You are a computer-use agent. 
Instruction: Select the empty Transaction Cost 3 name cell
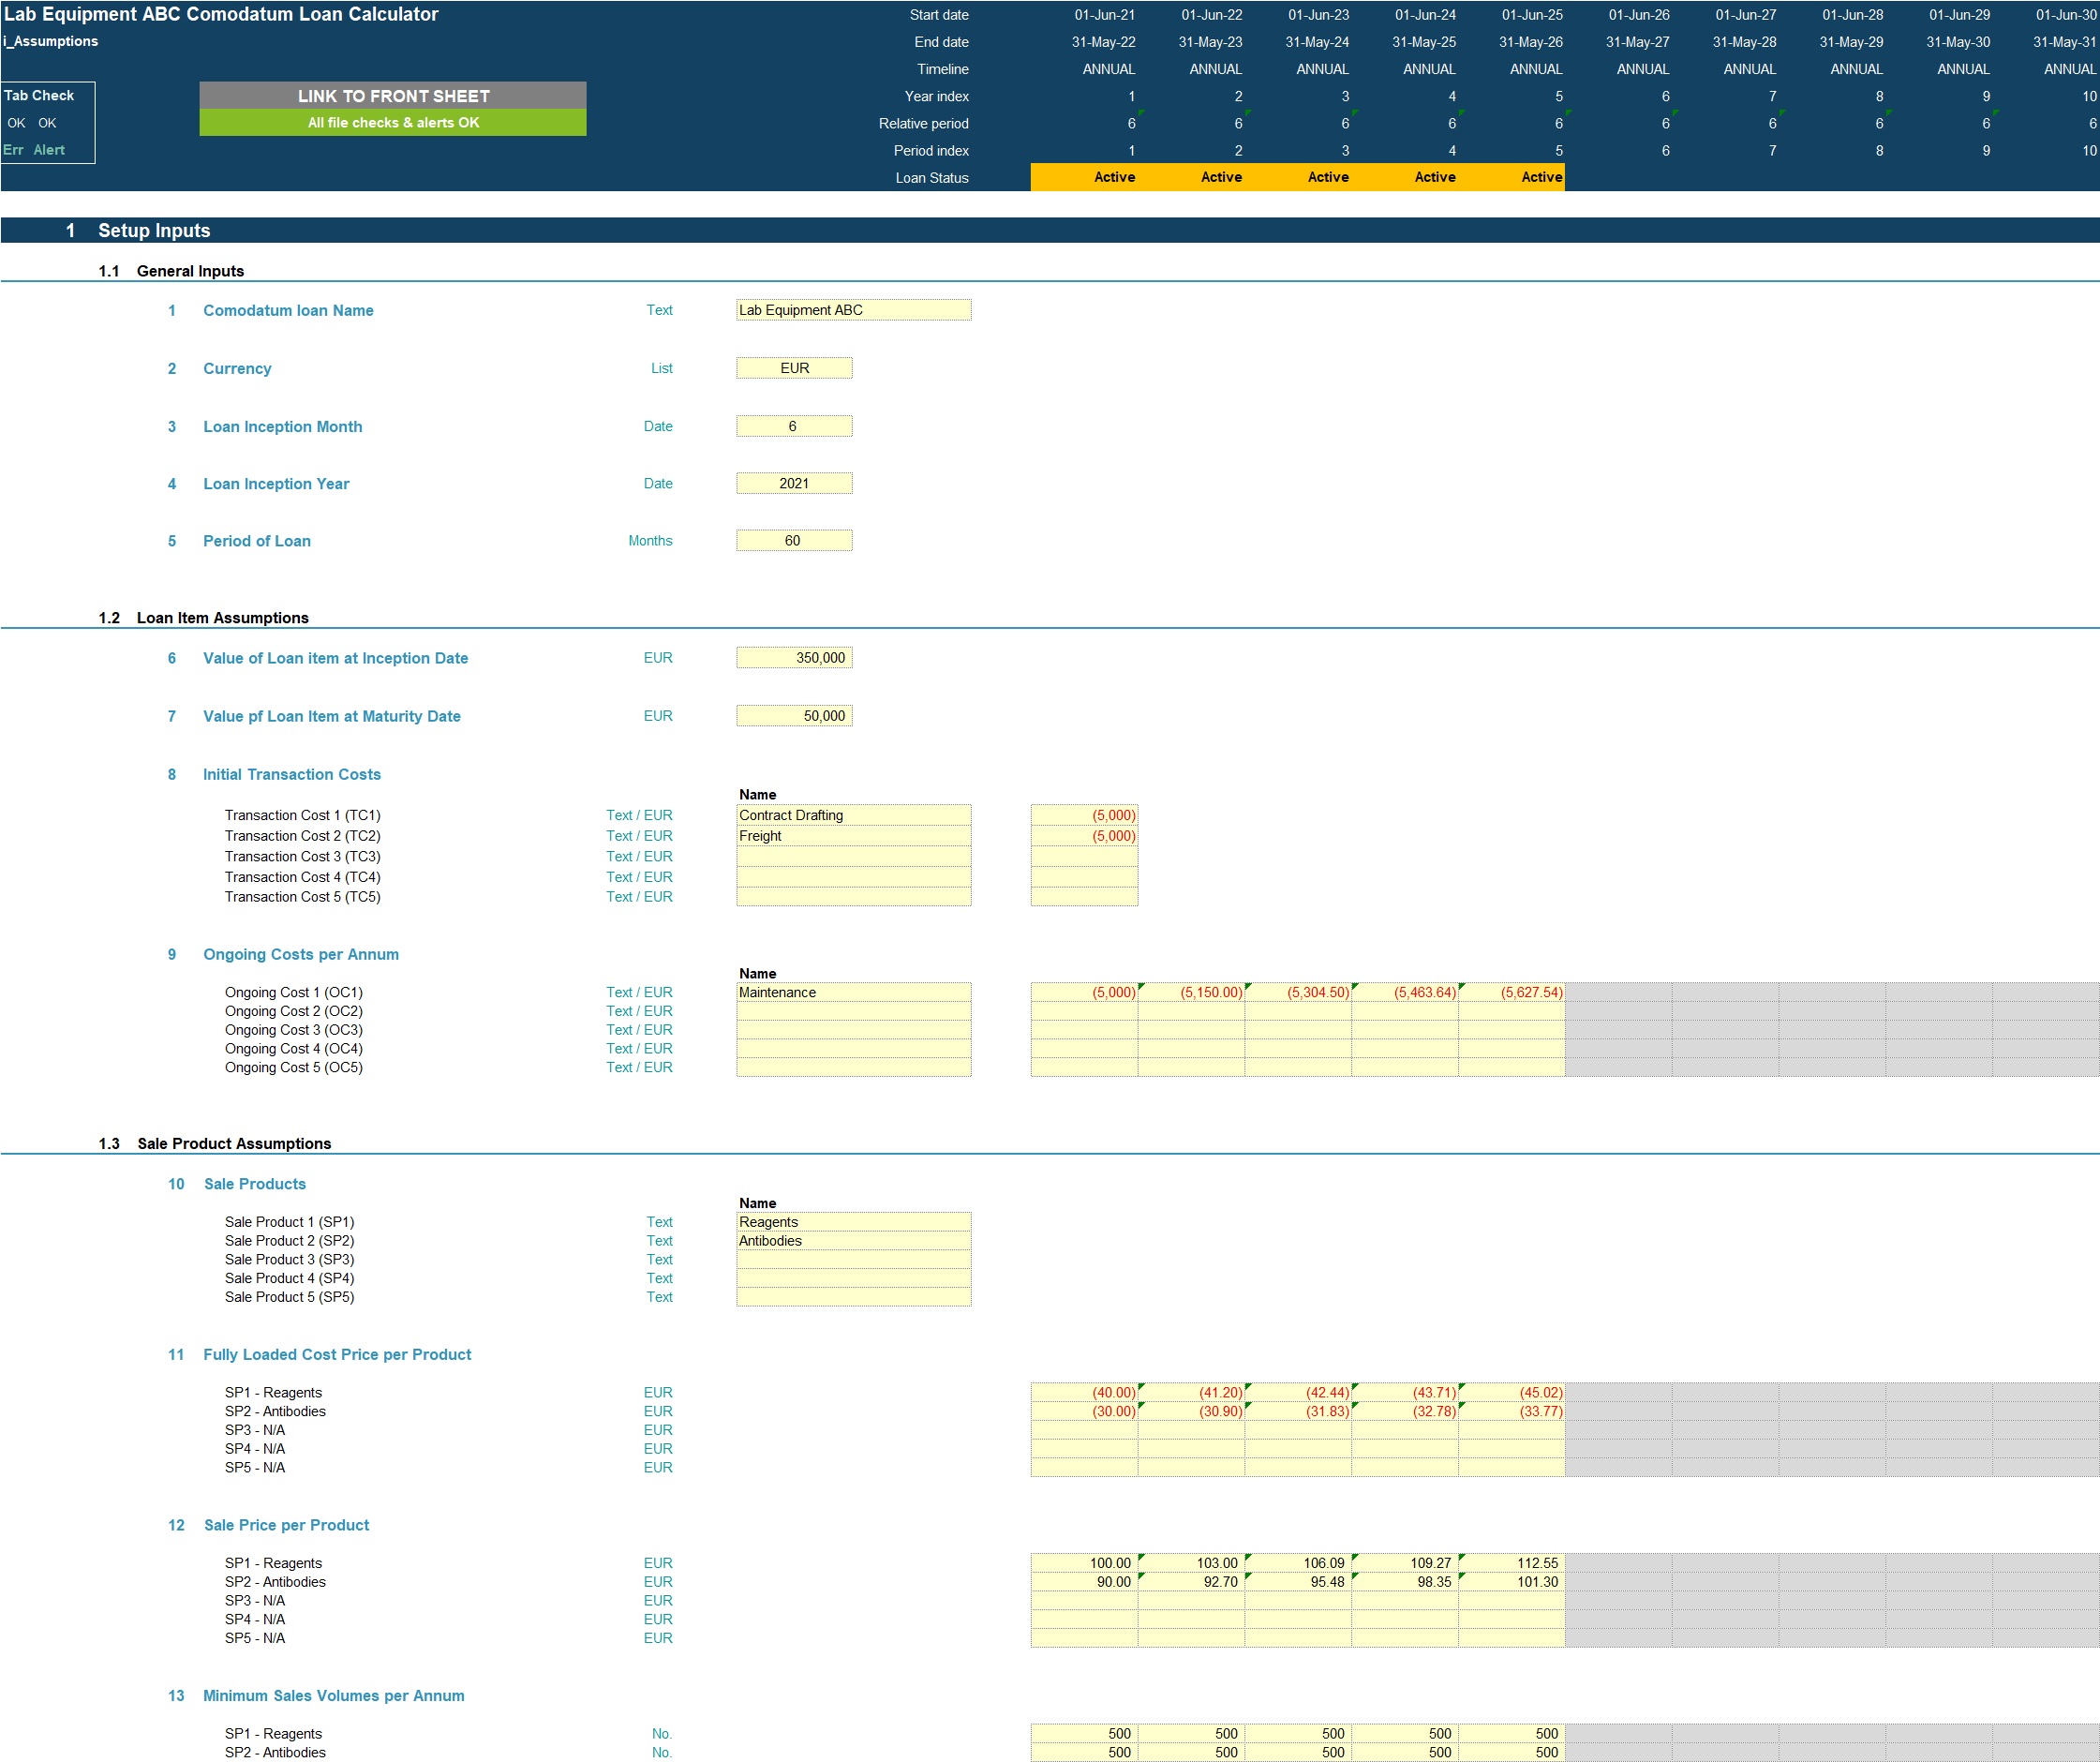(853, 856)
